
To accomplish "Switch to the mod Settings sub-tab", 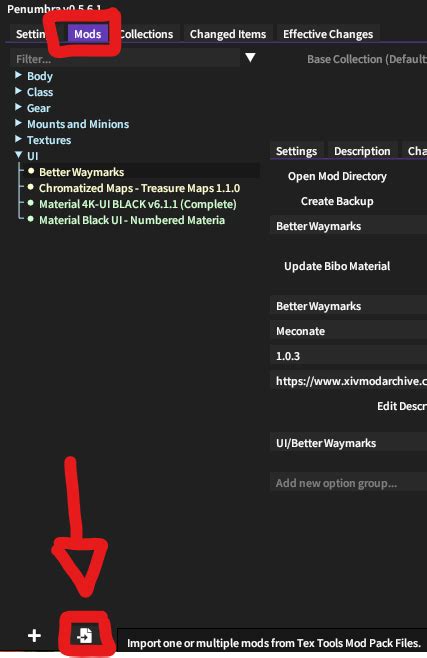I will tap(297, 151).
